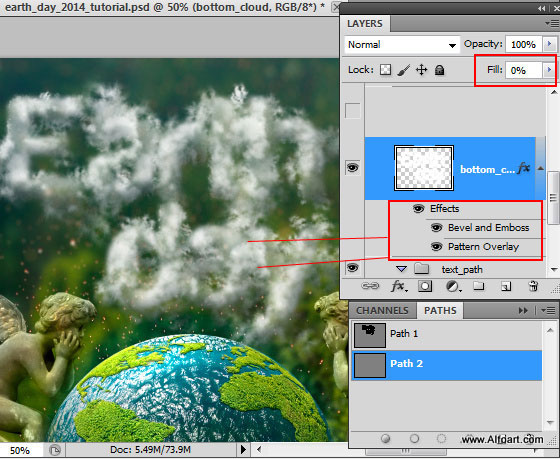560x459 pixels.
Task: Click the lock image pixels brush icon
Action: [404, 70]
